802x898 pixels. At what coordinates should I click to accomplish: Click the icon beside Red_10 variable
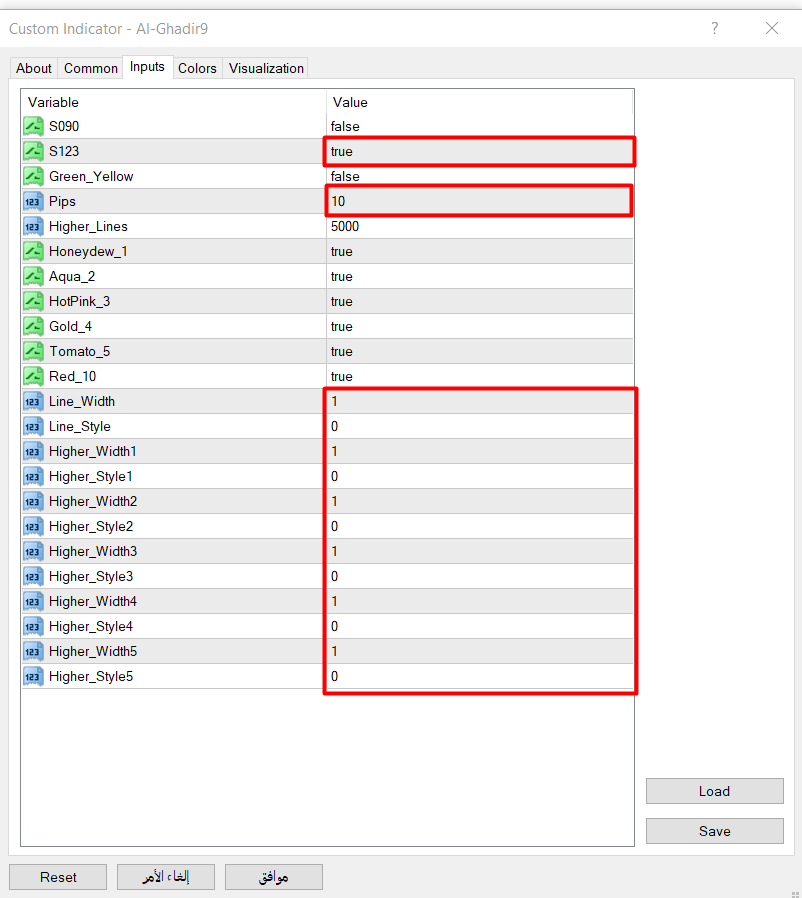point(33,376)
